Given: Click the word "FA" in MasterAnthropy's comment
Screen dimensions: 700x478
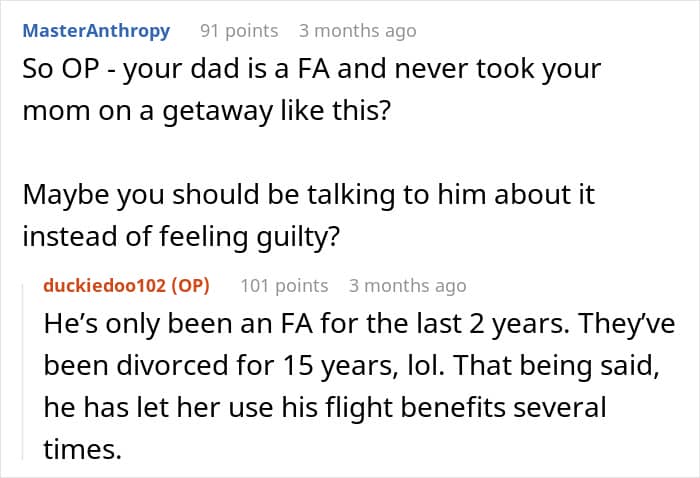Looking at the screenshot, I should 314,69.
